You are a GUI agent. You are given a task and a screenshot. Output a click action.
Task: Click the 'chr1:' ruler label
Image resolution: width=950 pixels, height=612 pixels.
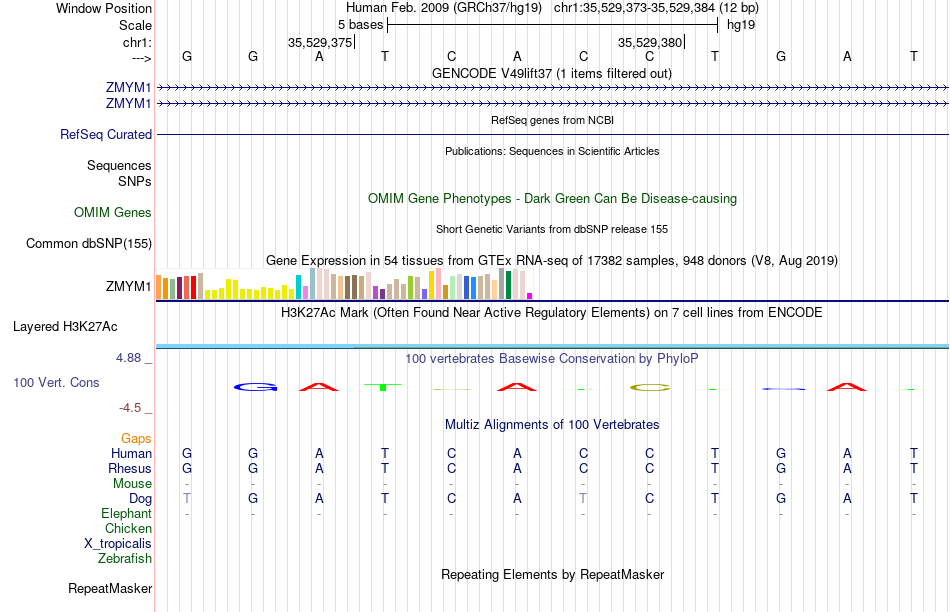pos(137,42)
